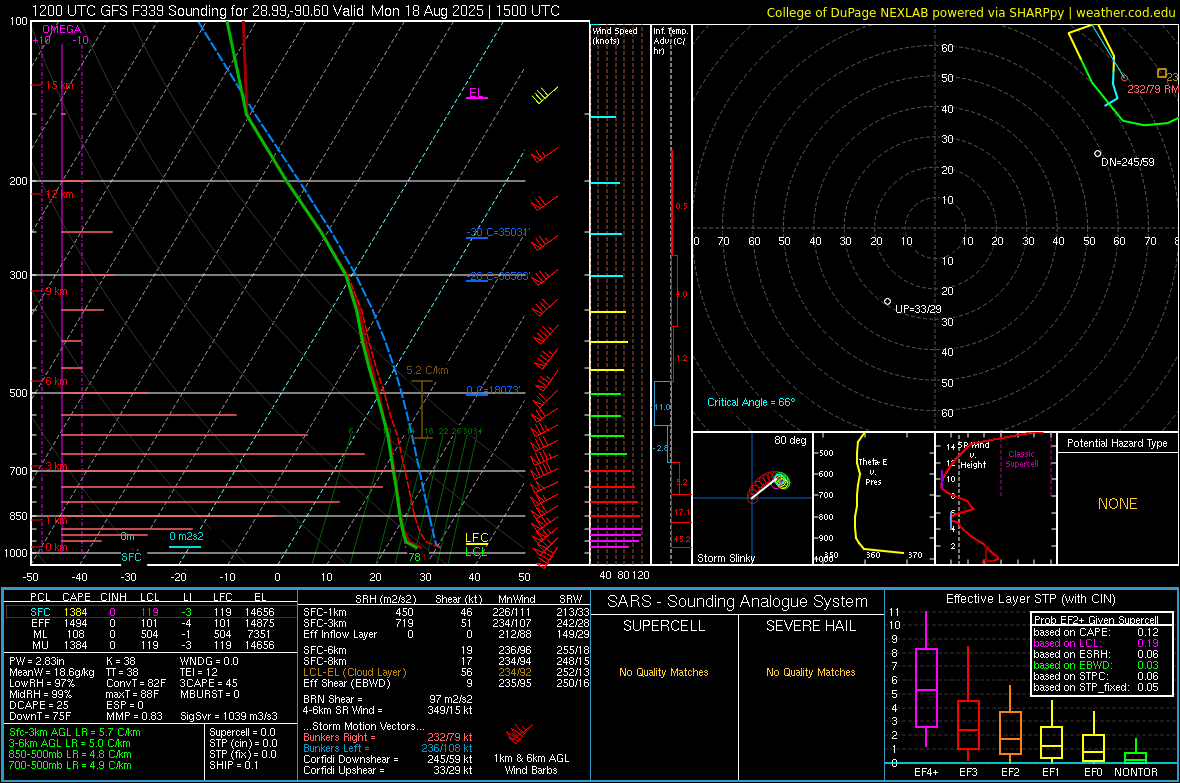Click the Bunkers Right = 232/79 kt line
This screenshot has width=1180, height=783.
click(x=388, y=737)
